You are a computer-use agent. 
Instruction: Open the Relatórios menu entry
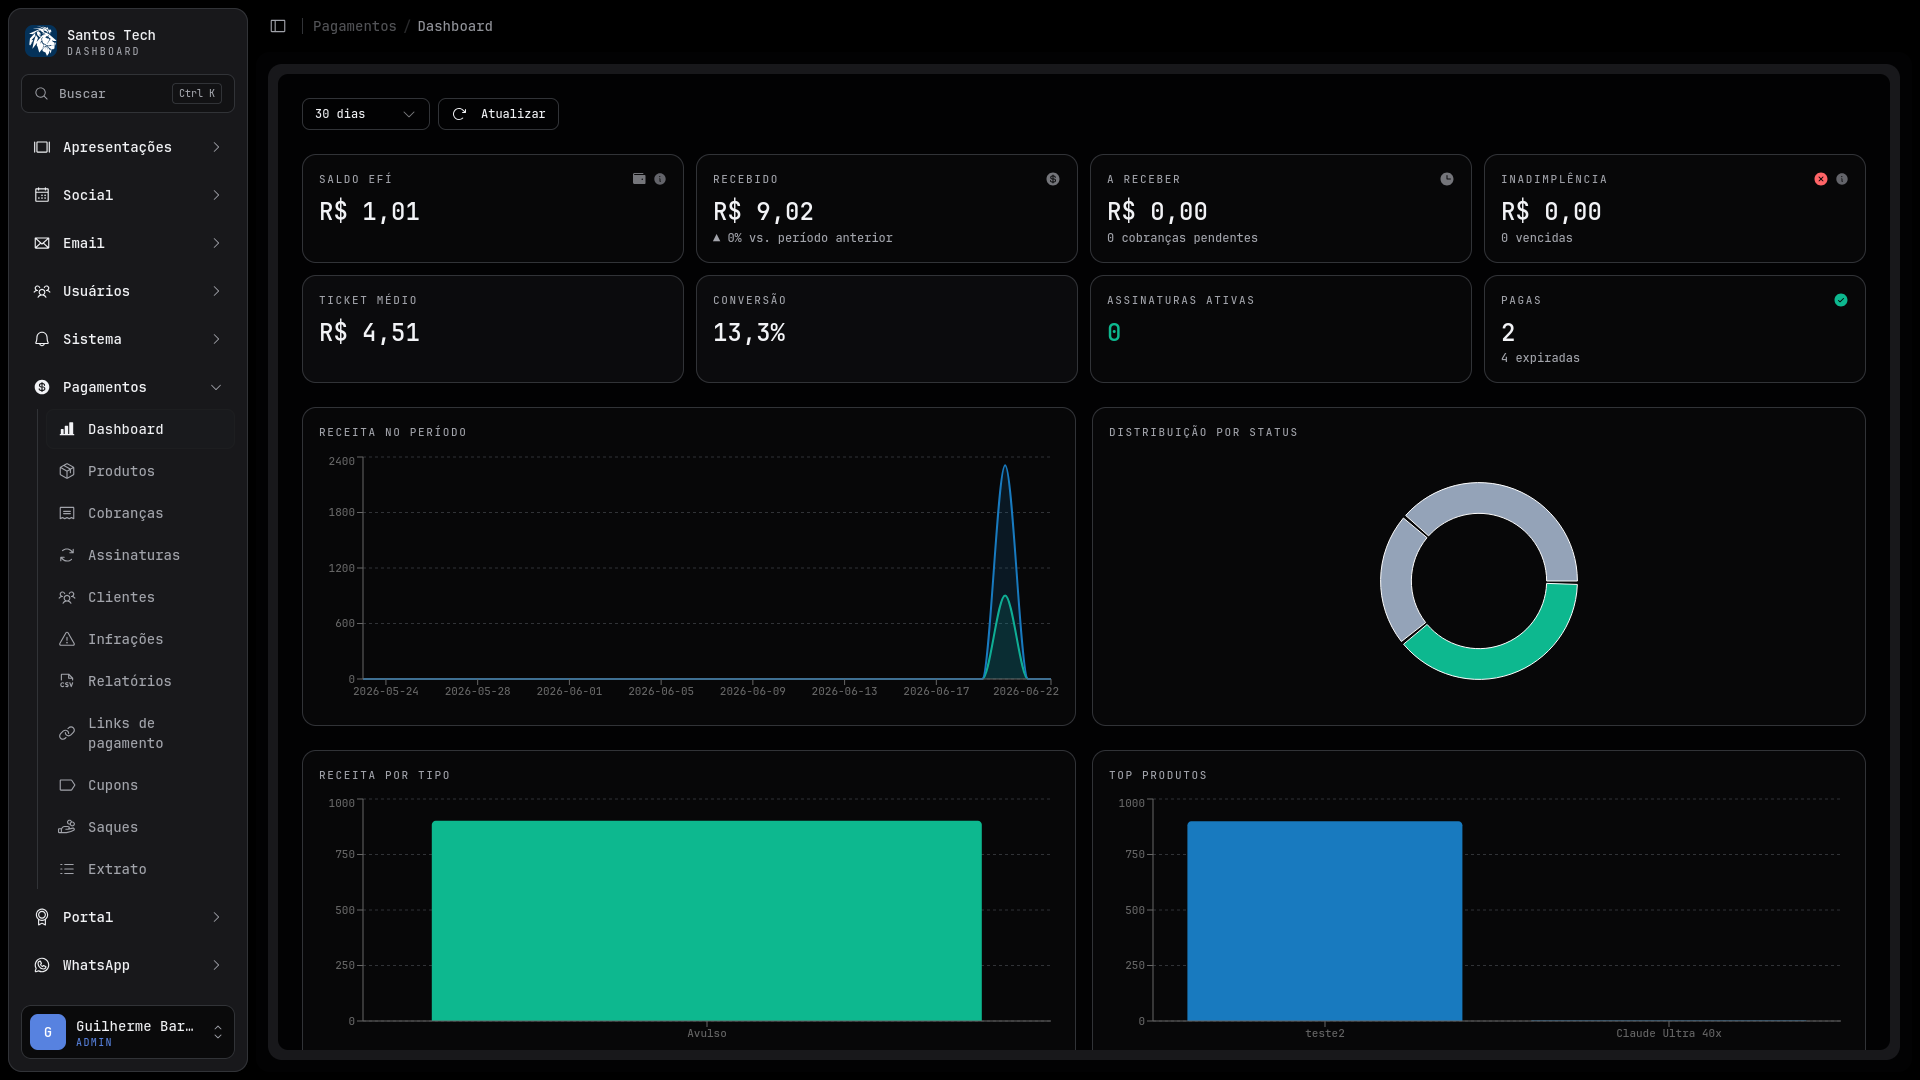point(140,681)
